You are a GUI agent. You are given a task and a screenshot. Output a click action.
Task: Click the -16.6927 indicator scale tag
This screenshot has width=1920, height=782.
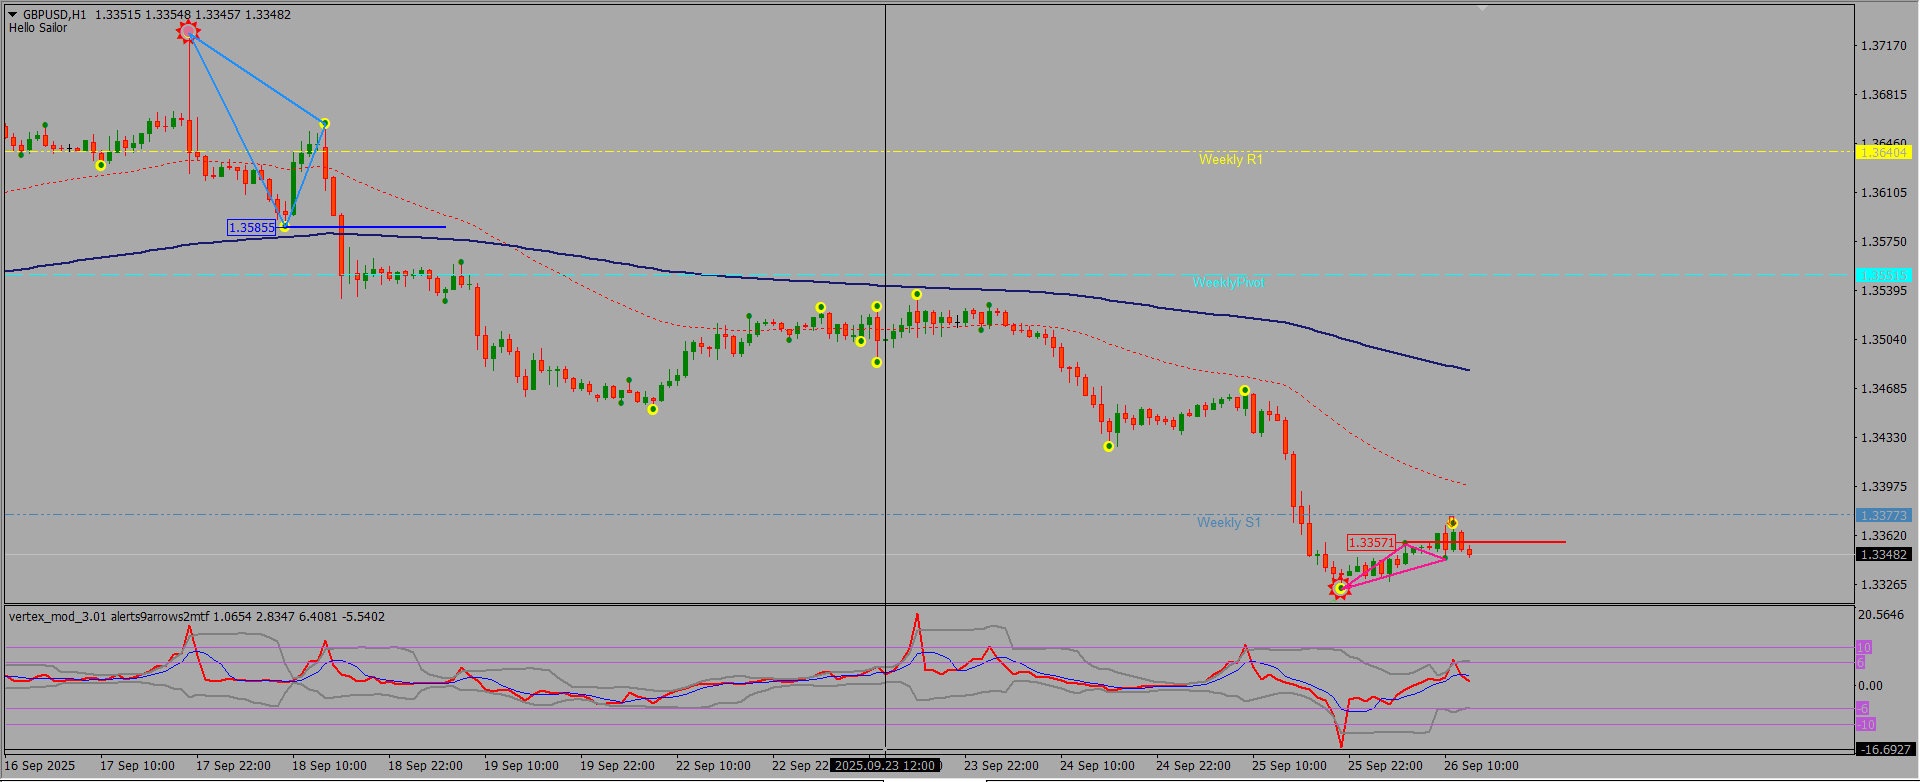tap(1884, 749)
